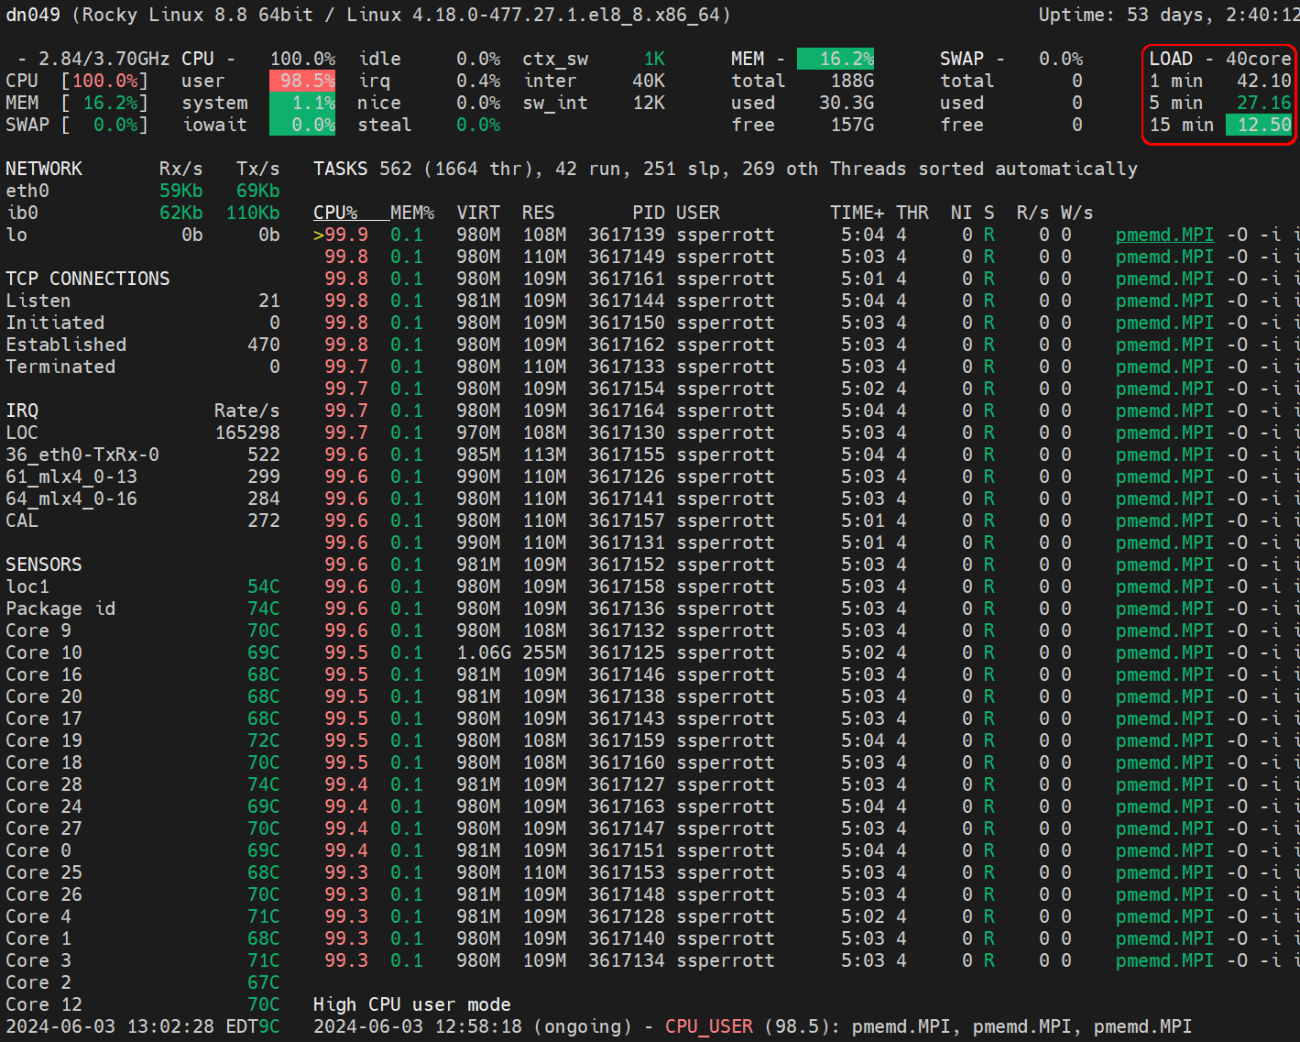Select the loc1 54C sensor row

point(143,587)
